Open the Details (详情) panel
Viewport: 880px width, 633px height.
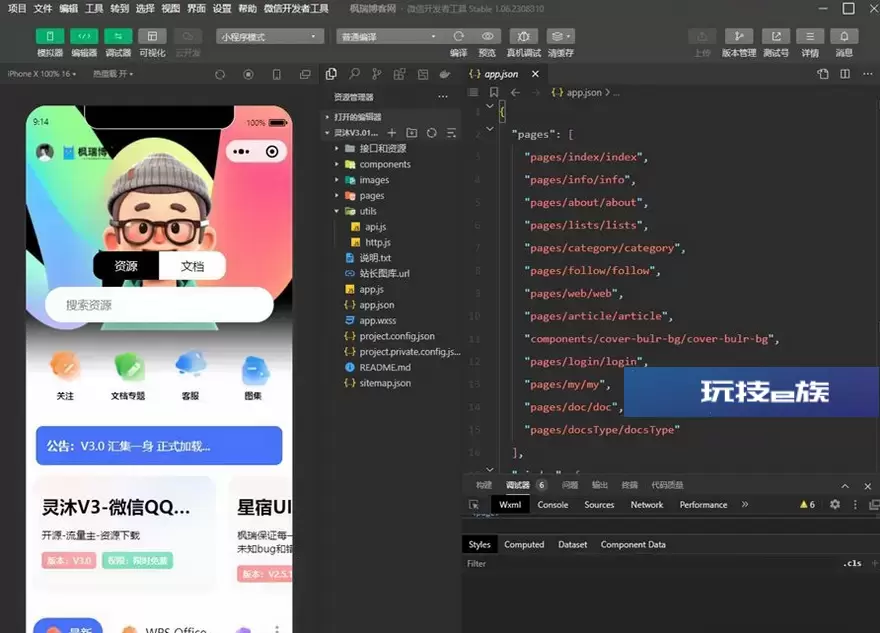pos(810,36)
